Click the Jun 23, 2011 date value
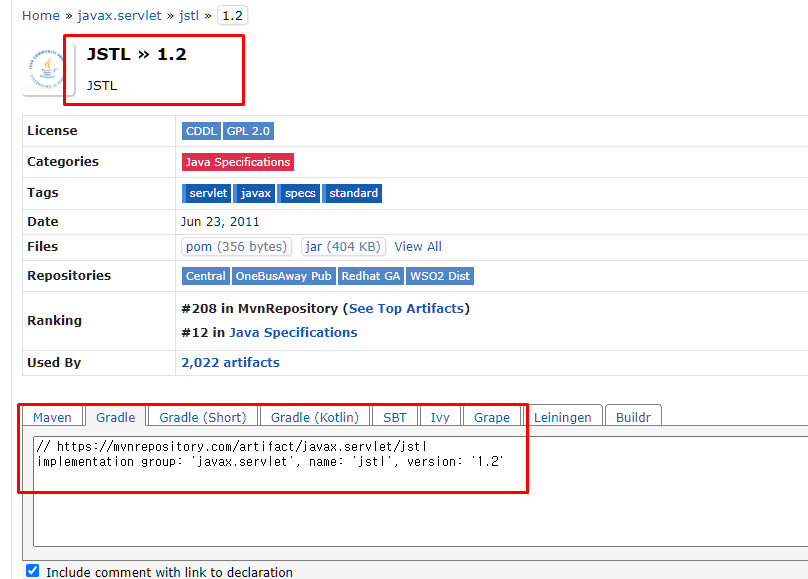 click(220, 222)
